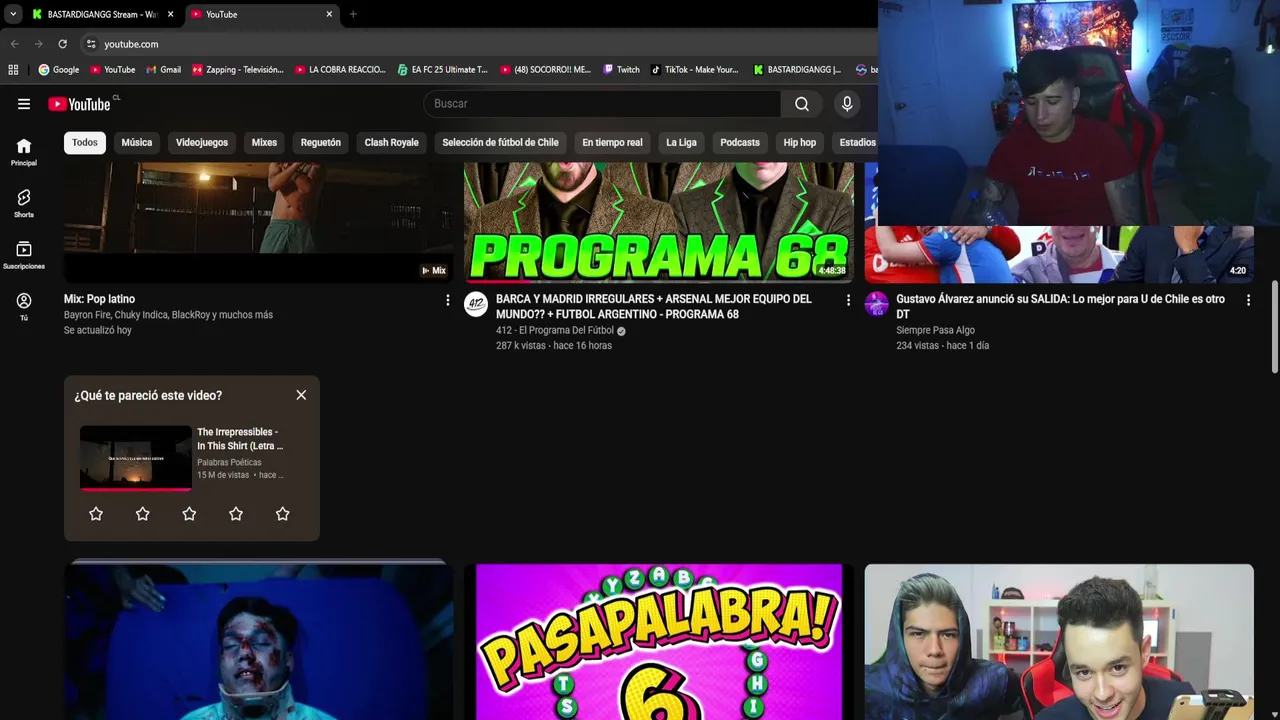The image size is (1280, 720).
Task: Select the Reguetón filter chip
Action: [x=321, y=142]
